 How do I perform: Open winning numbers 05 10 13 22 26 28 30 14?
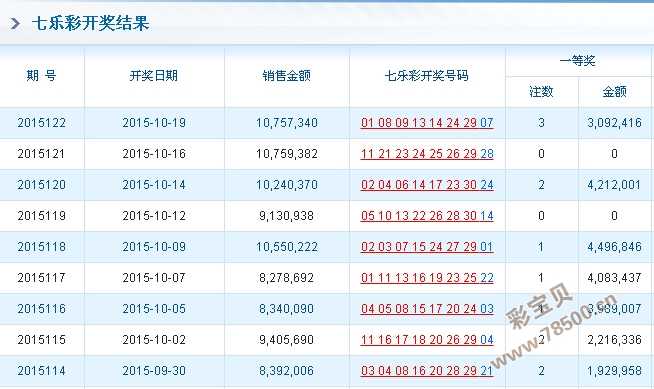427,216
